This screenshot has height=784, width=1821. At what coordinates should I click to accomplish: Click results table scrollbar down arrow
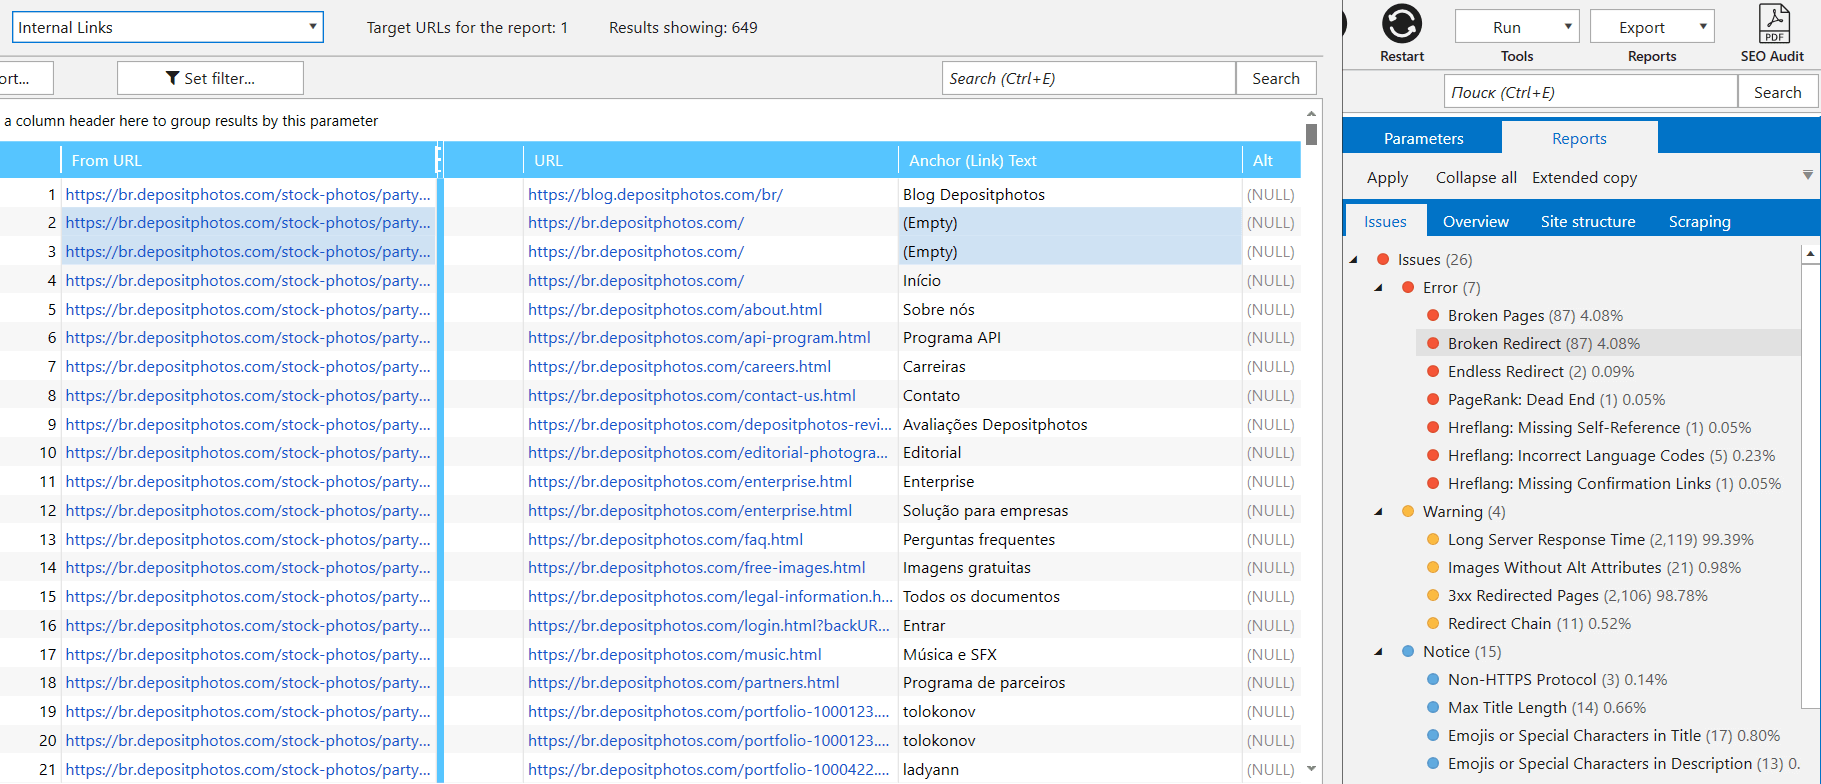[x=1311, y=769]
